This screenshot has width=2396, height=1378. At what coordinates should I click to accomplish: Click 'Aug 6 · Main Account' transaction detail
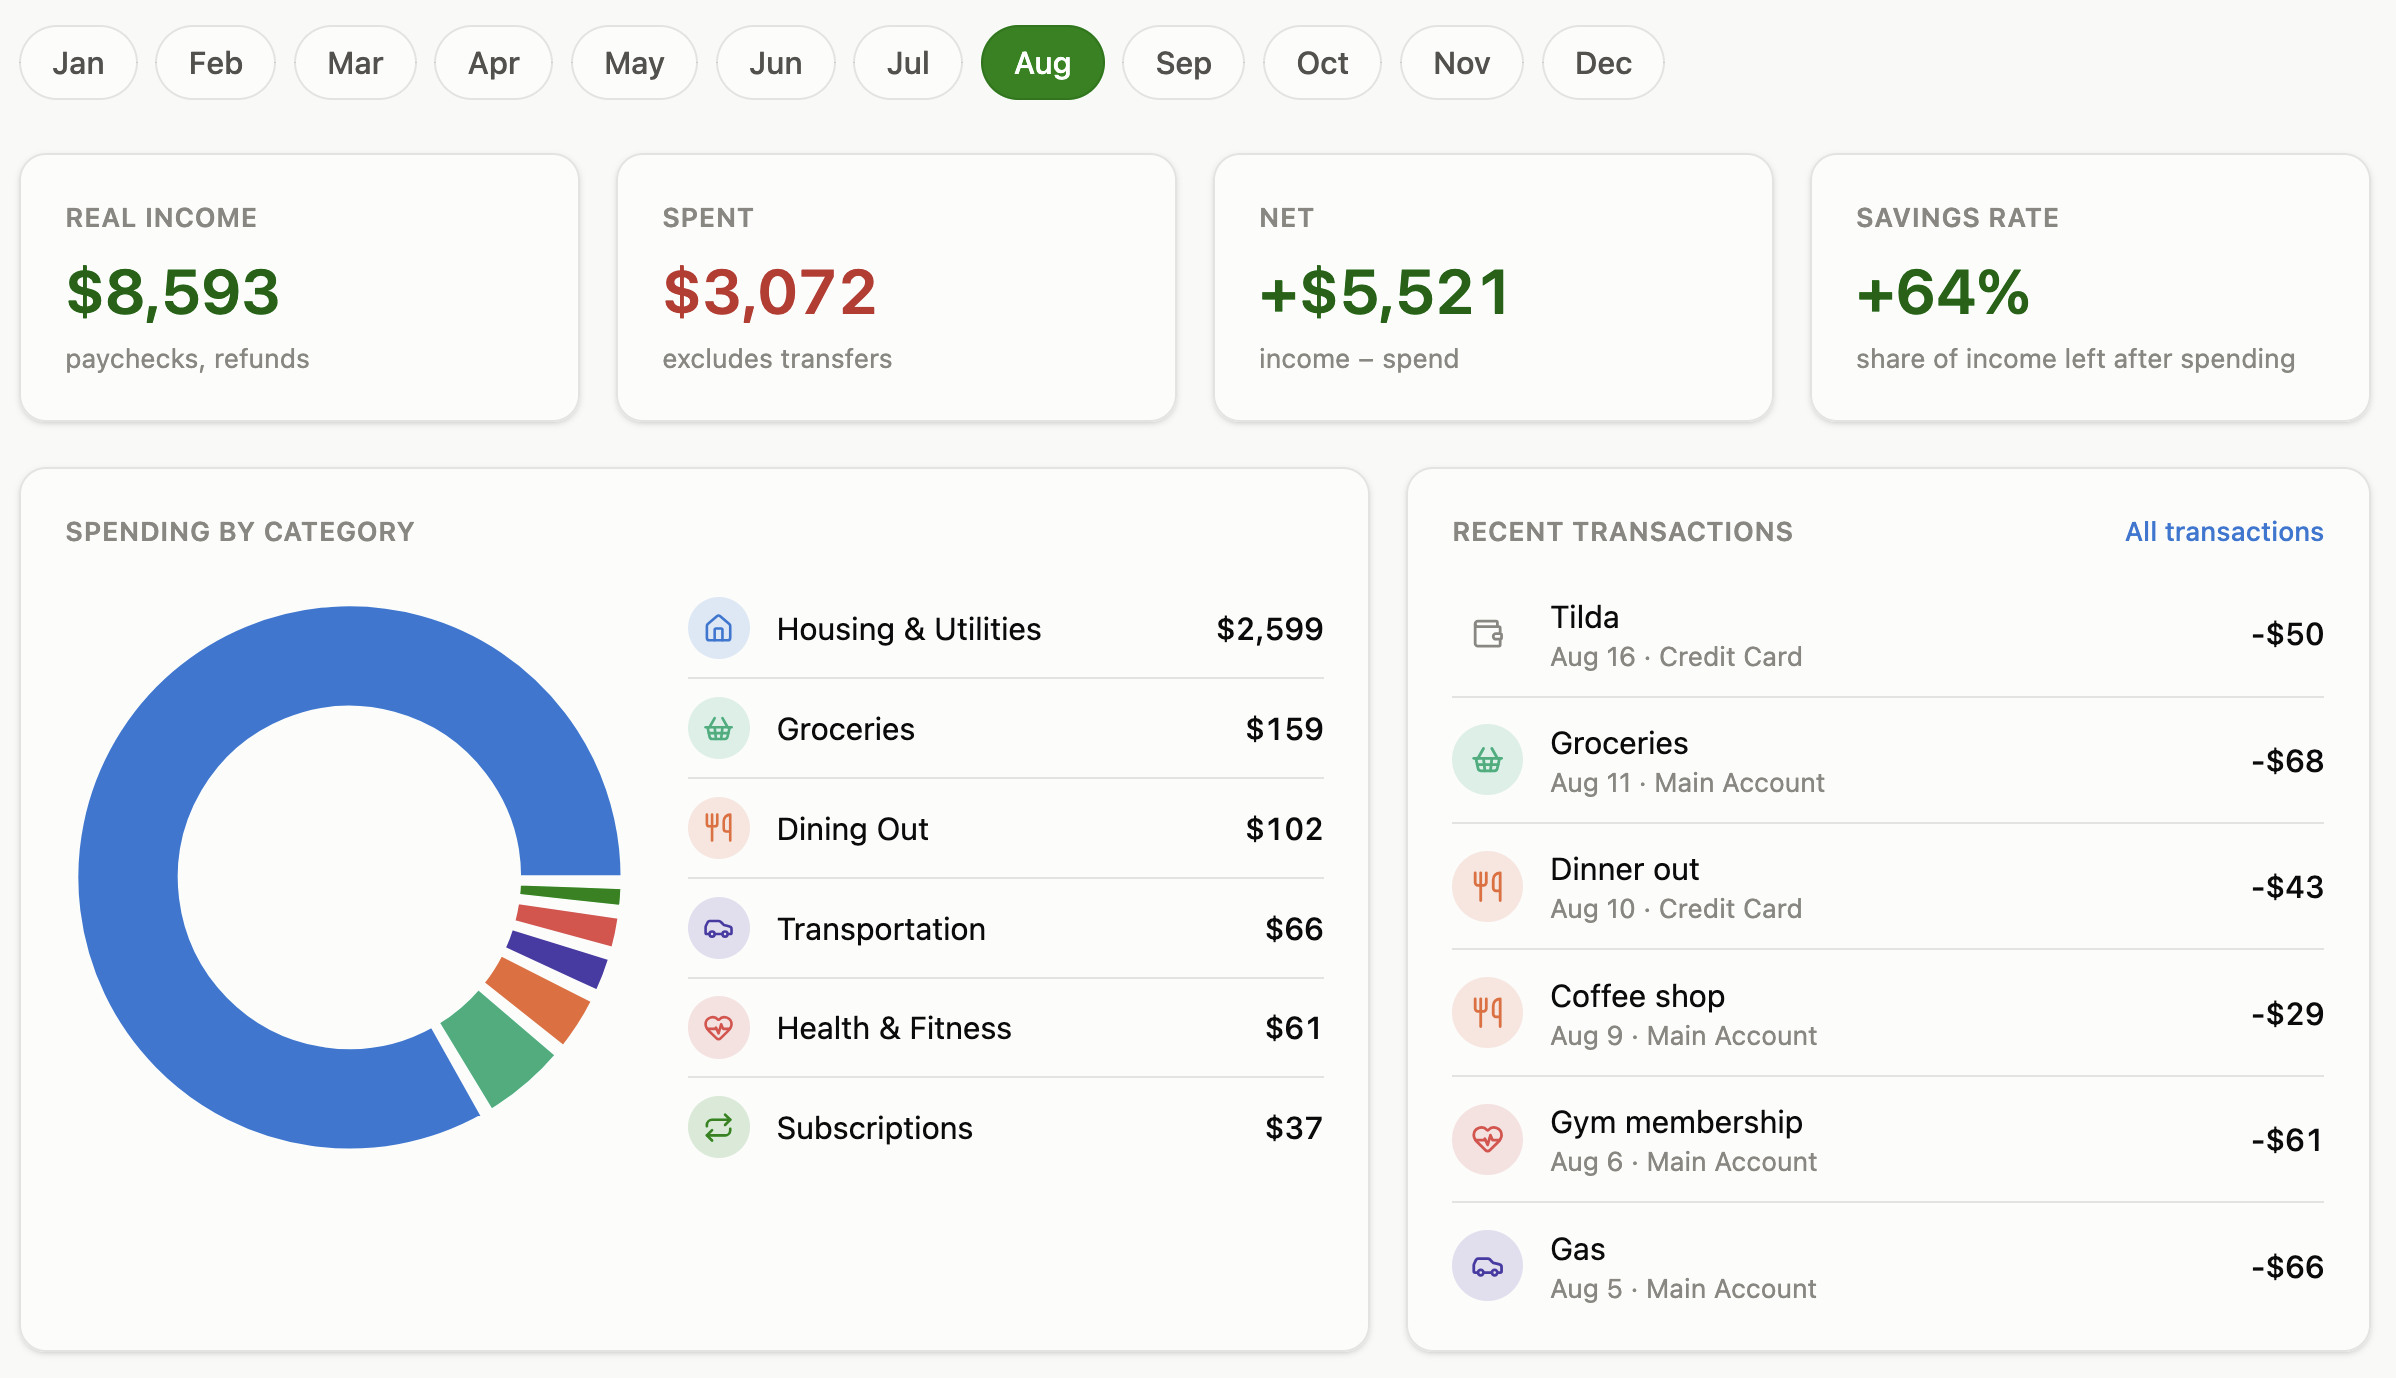point(1683,1162)
